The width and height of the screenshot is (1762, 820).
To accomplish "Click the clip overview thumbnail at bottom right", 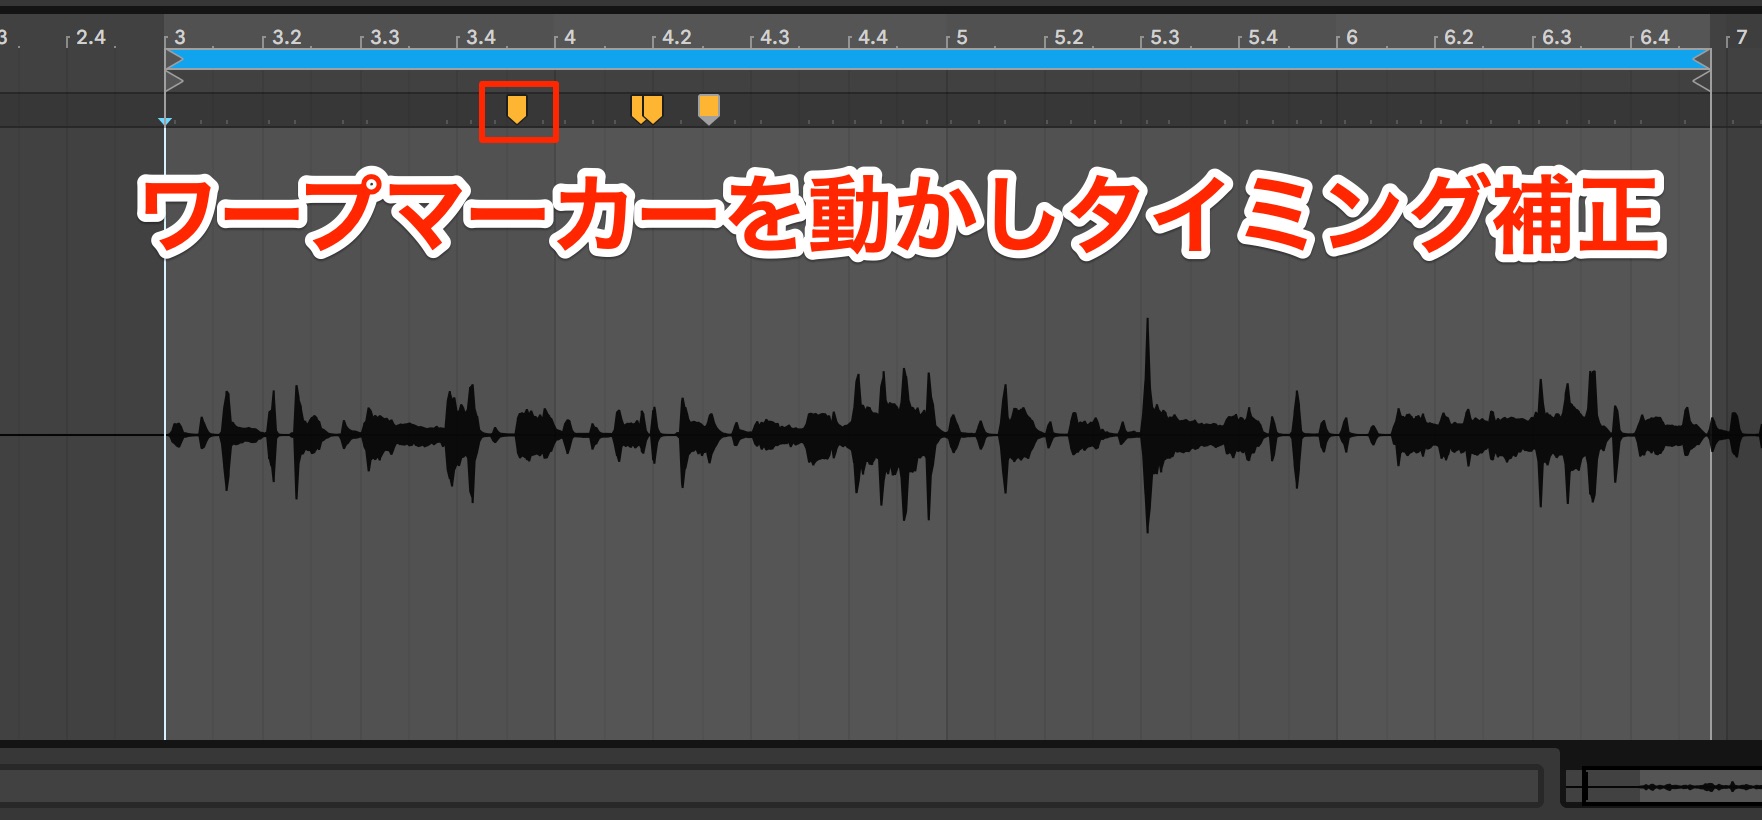I will click(1665, 787).
